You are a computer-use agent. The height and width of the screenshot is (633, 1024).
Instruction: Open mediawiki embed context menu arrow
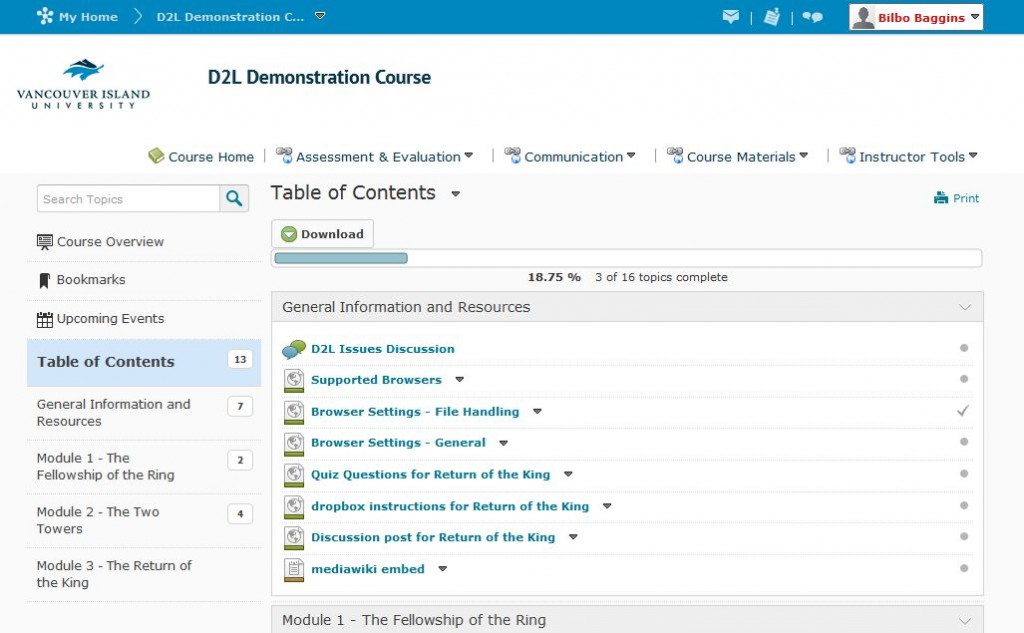pyautogui.click(x=443, y=569)
